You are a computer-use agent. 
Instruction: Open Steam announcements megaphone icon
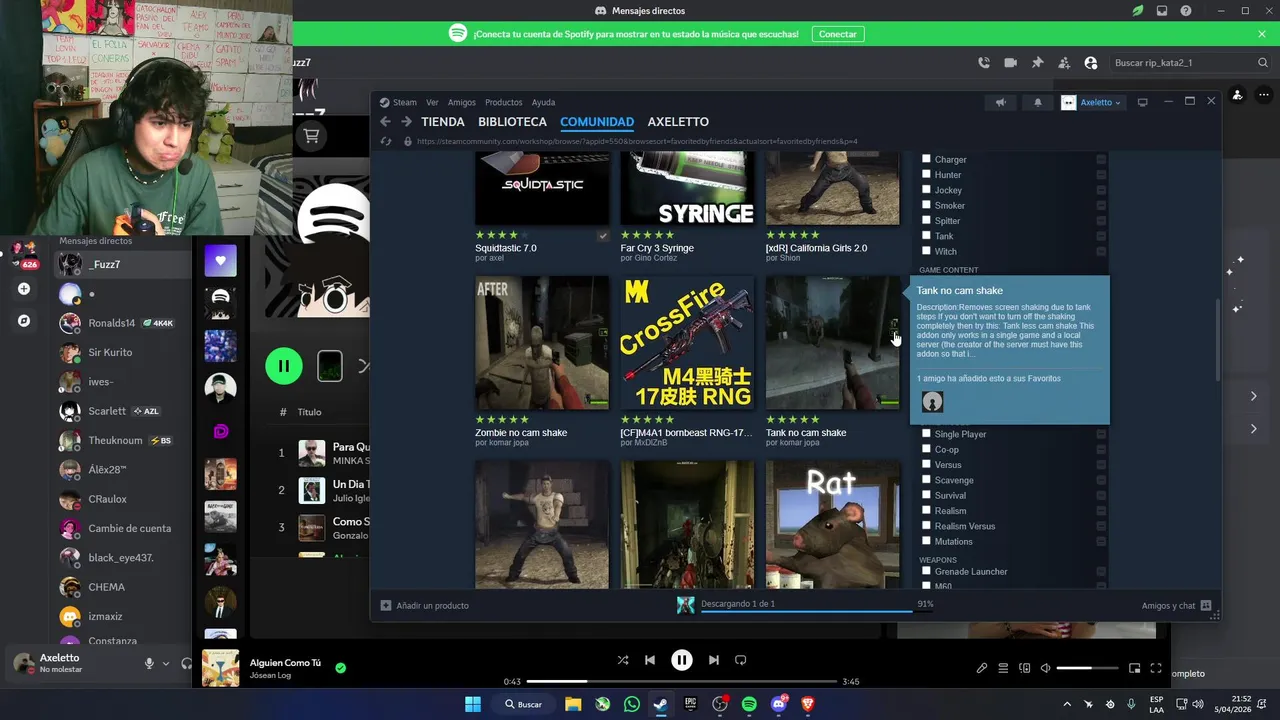(1000, 102)
